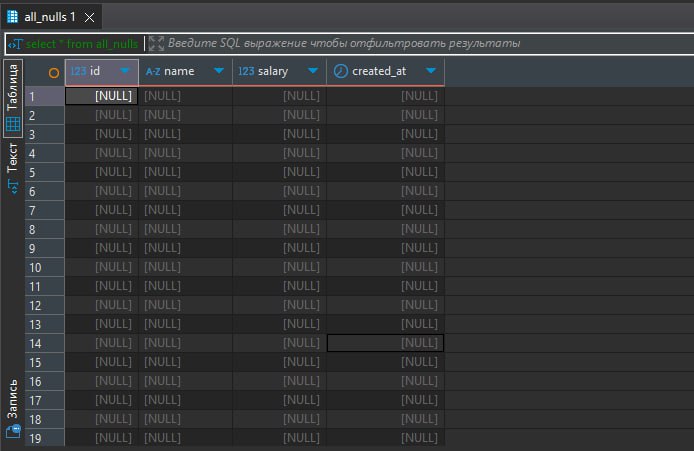
Task: Click the salary cell in row 3
Action: 279,134
